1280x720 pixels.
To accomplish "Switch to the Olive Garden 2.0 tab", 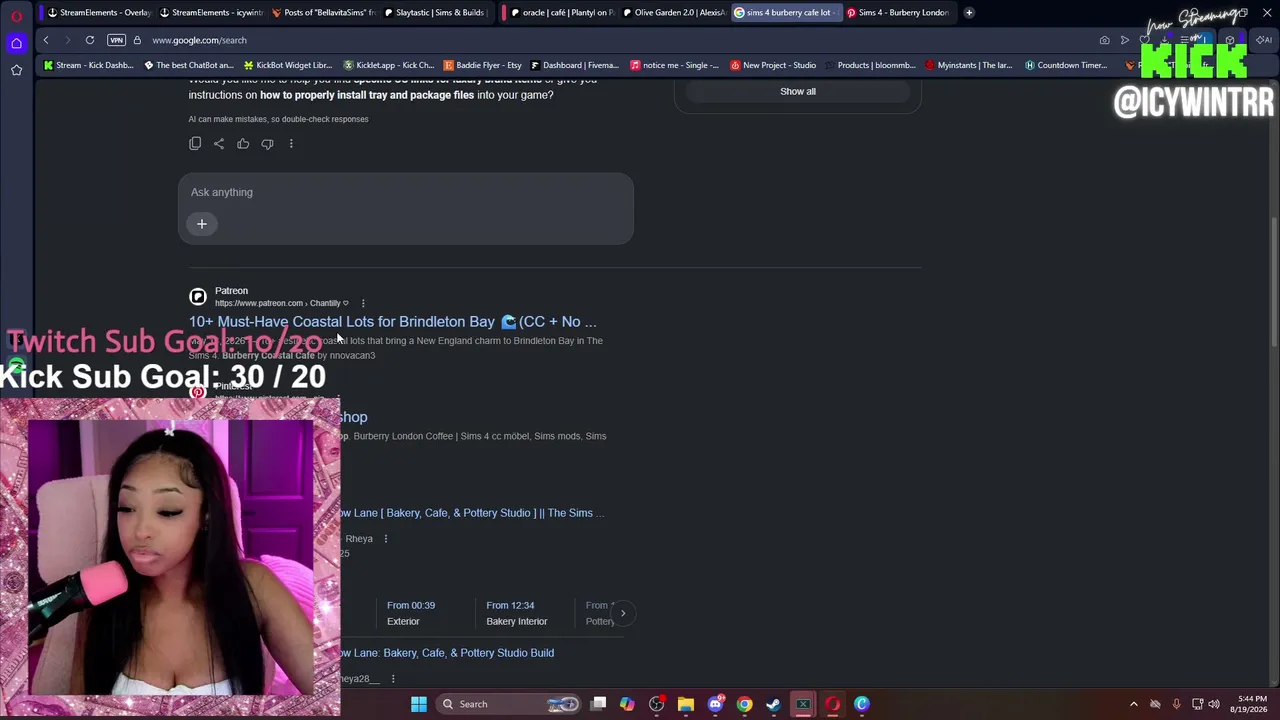I will click(674, 13).
